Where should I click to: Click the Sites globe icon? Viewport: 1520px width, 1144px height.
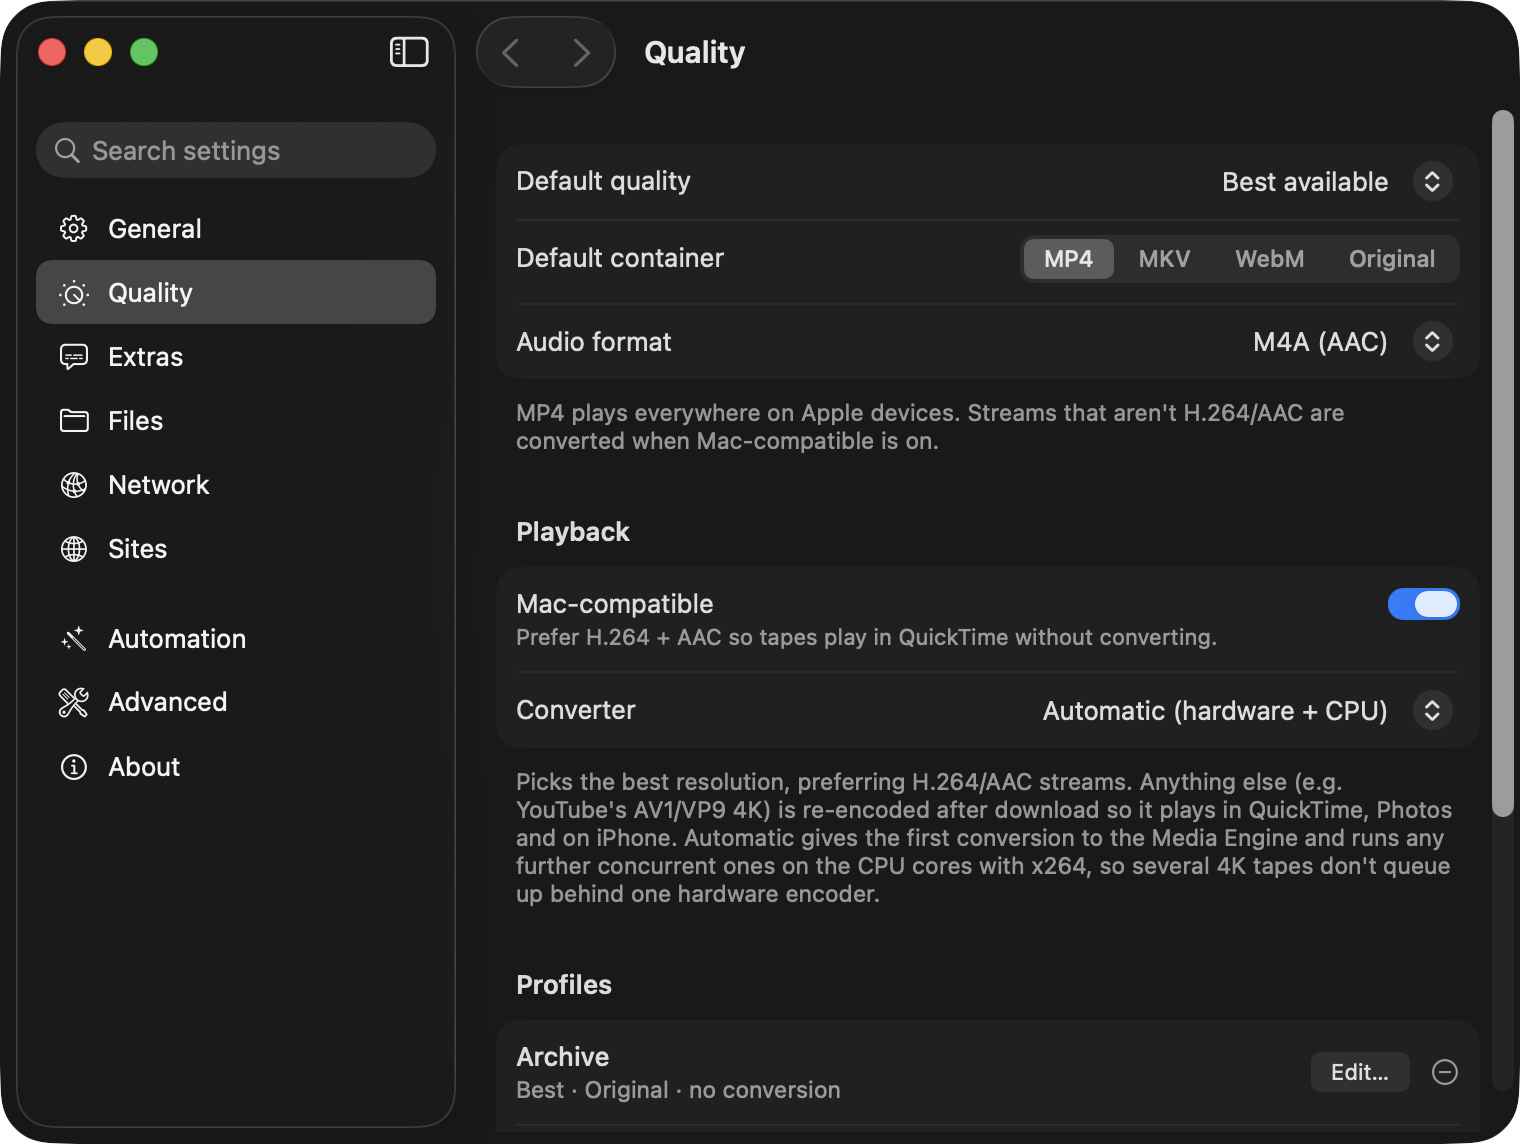(74, 549)
